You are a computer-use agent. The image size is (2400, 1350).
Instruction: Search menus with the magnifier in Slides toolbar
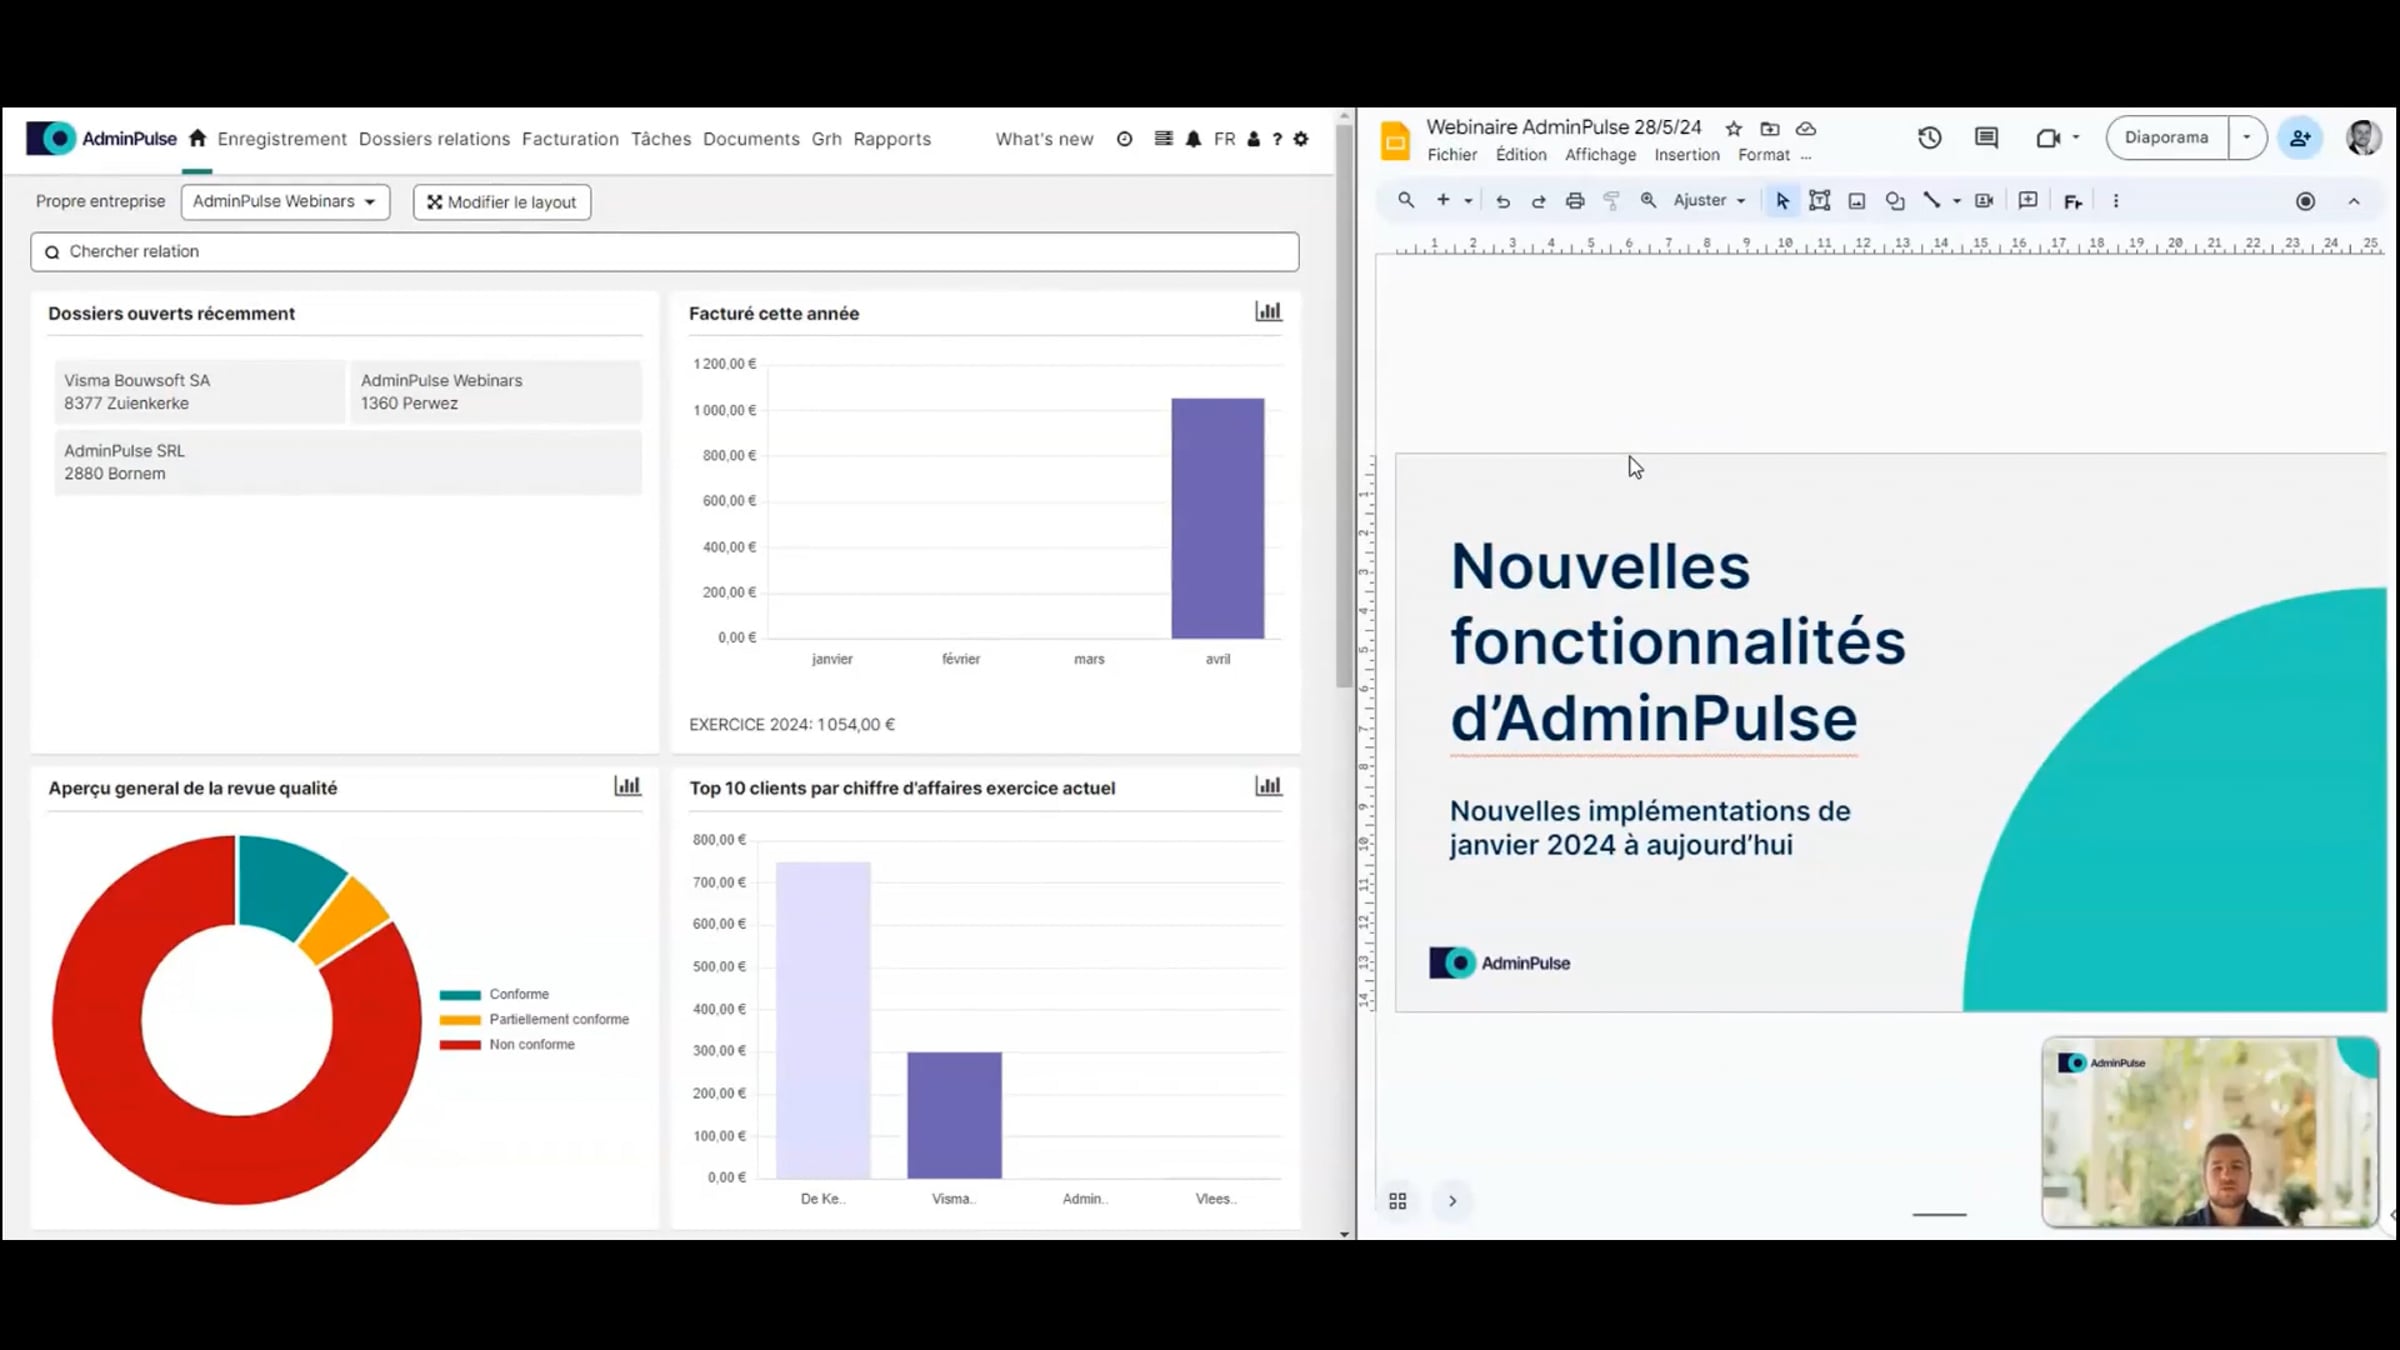(1406, 200)
